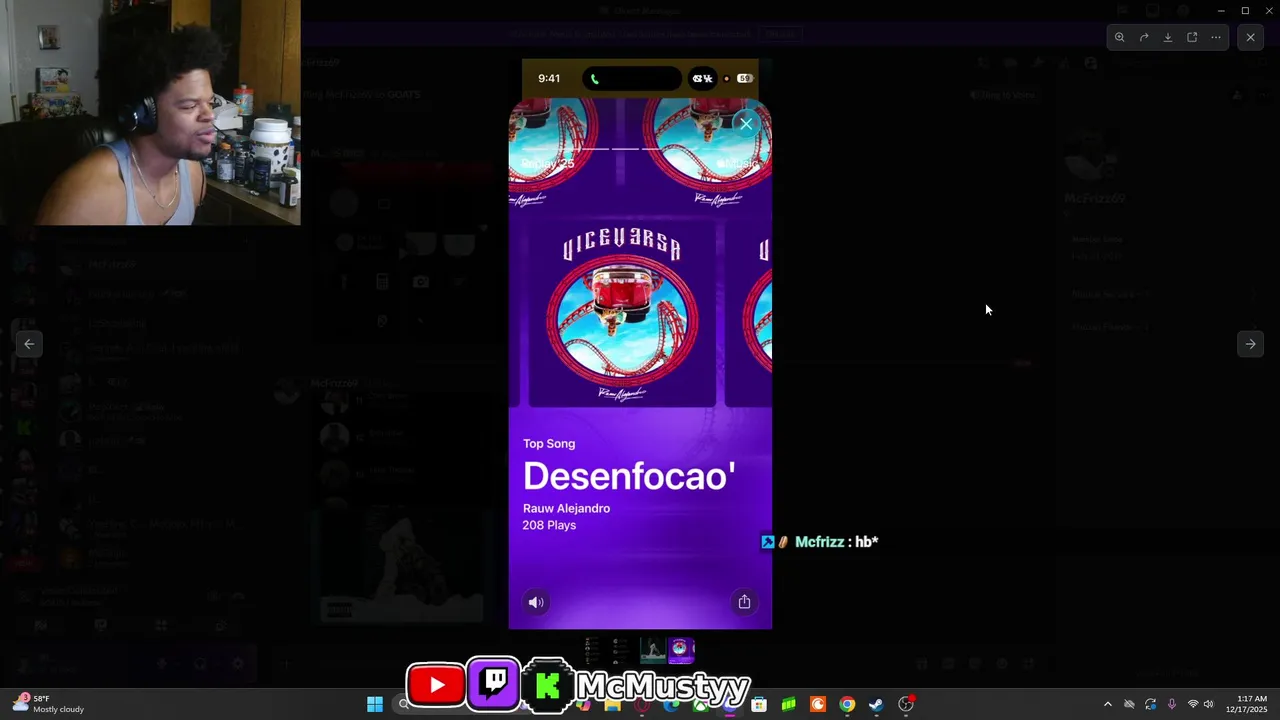Open image in browser icon
The height and width of the screenshot is (720, 1280).
click(1192, 37)
